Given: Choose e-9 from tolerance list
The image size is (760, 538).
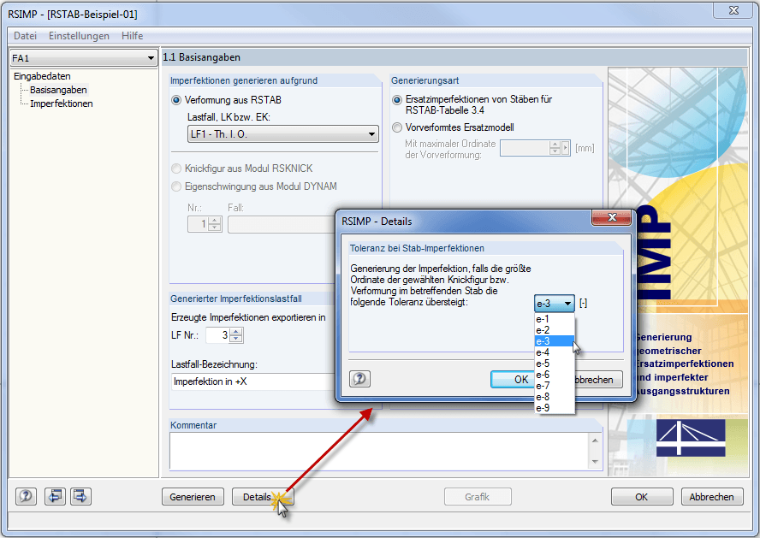Looking at the screenshot, I should [x=554, y=408].
